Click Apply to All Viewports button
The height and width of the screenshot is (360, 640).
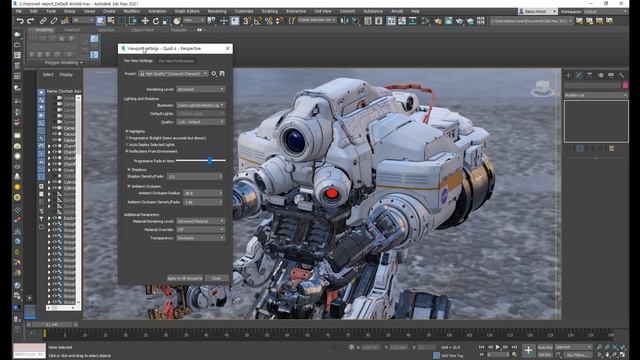pos(184,278)
